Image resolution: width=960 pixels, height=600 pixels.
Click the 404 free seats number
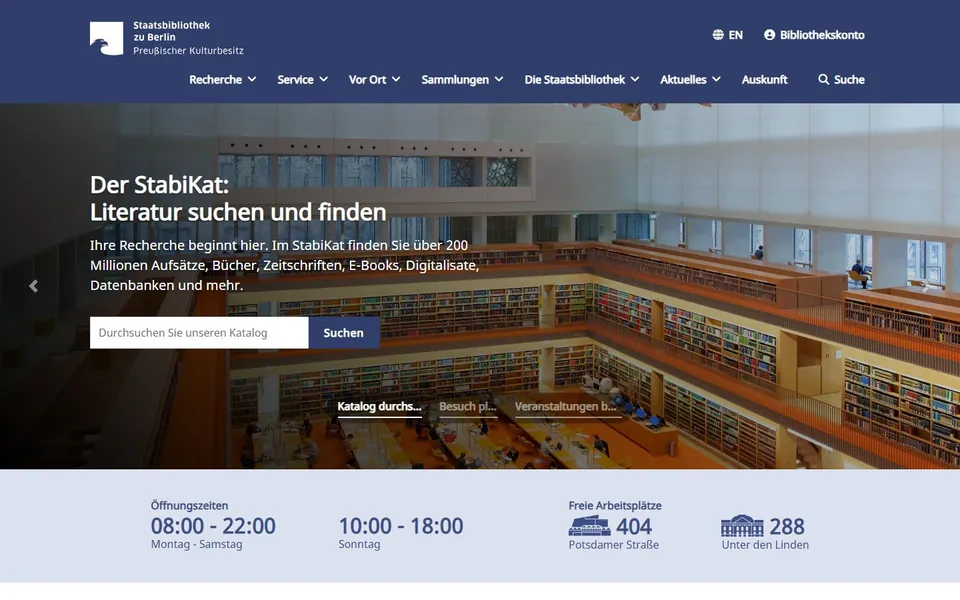(634, 527)
